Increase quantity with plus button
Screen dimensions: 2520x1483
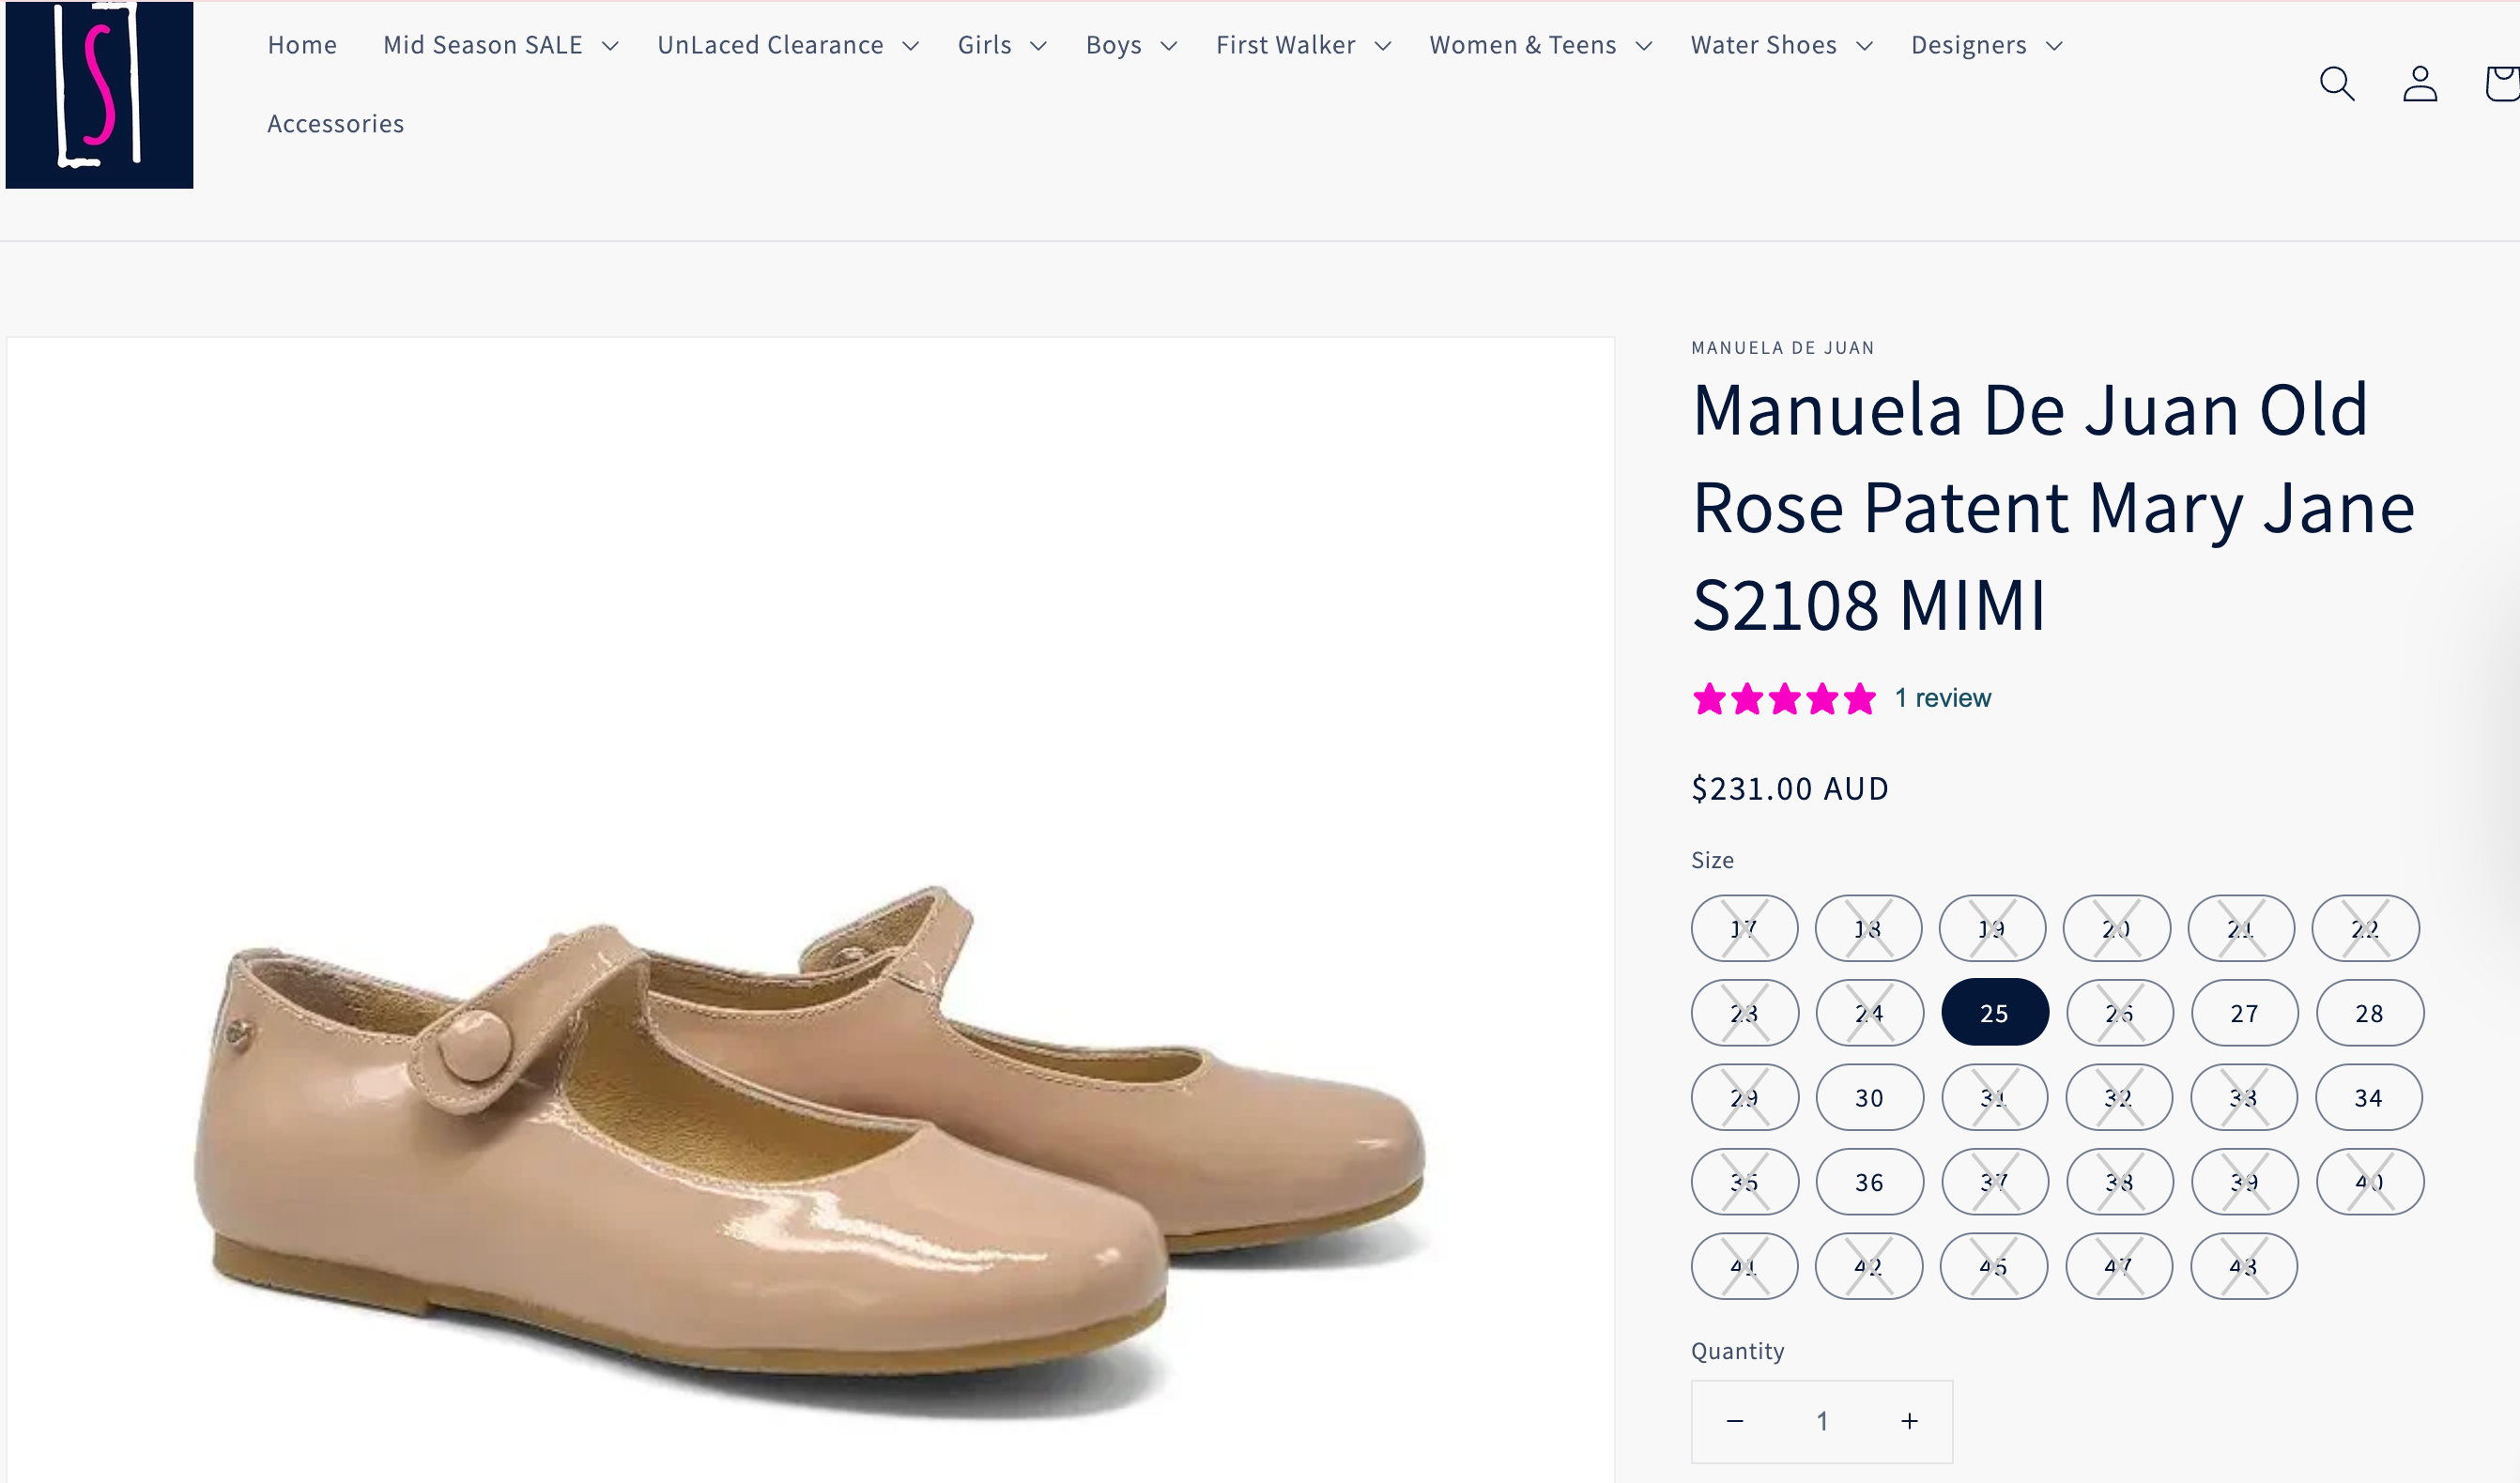1909,1421
